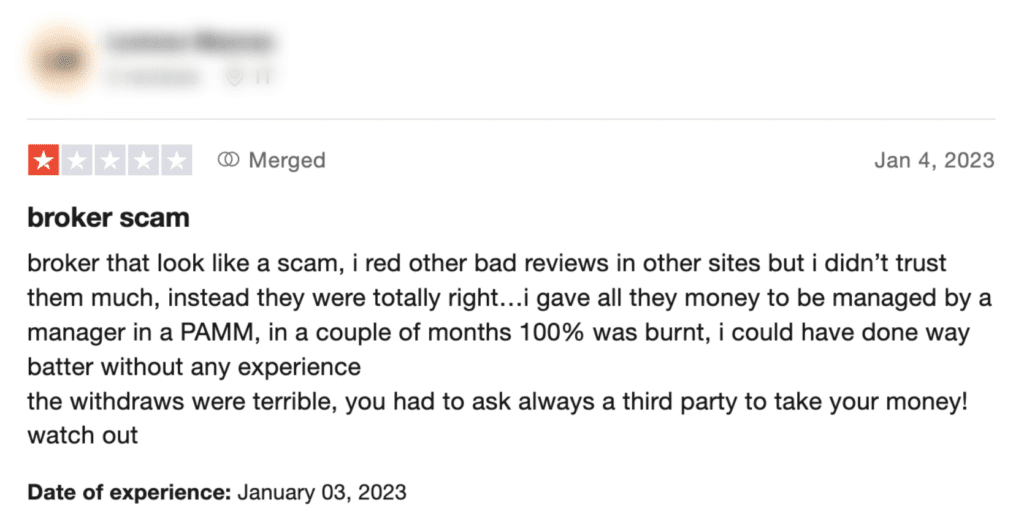This screenshot has height=522, width=1024.
Task: Click the Merged overlapping-circles icon
Action: tap(229, 160)
